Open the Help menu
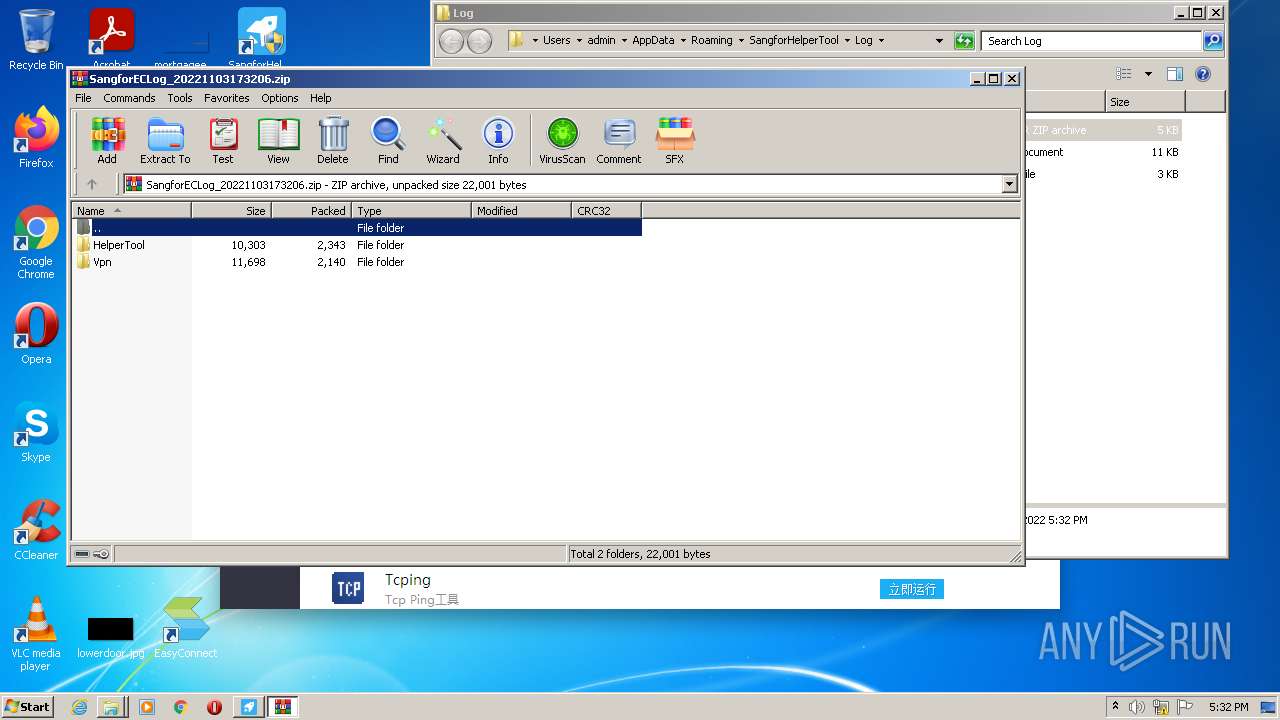1280x720 pixels. click(x=320, y=98)
